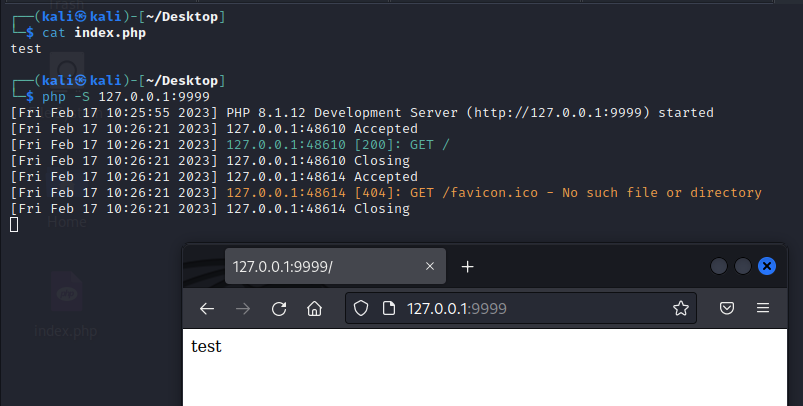Click the 'php -S 127.0.0.1:9999' command
This screenshot has width=803, height=406.
coord(125,97)
